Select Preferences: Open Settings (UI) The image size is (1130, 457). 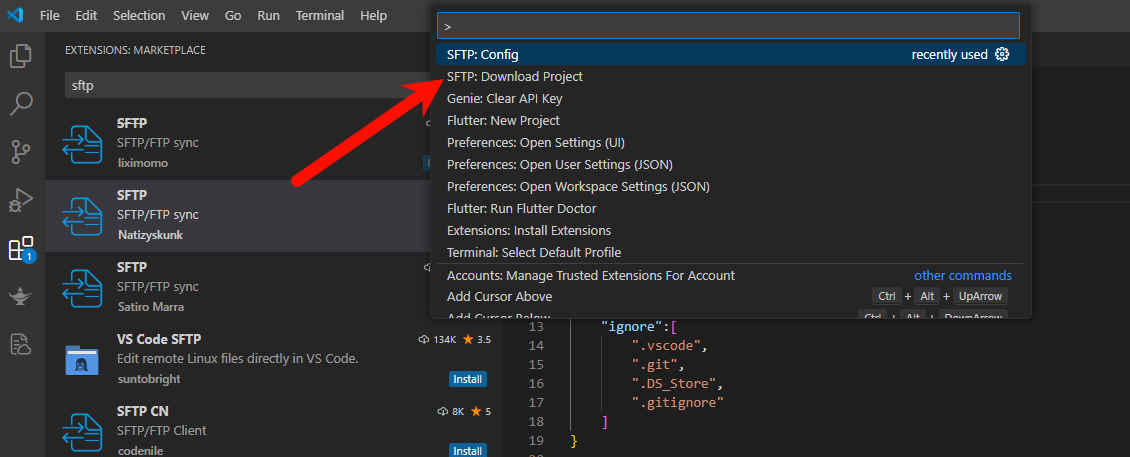pyautogui.click(x=731, y=143)
